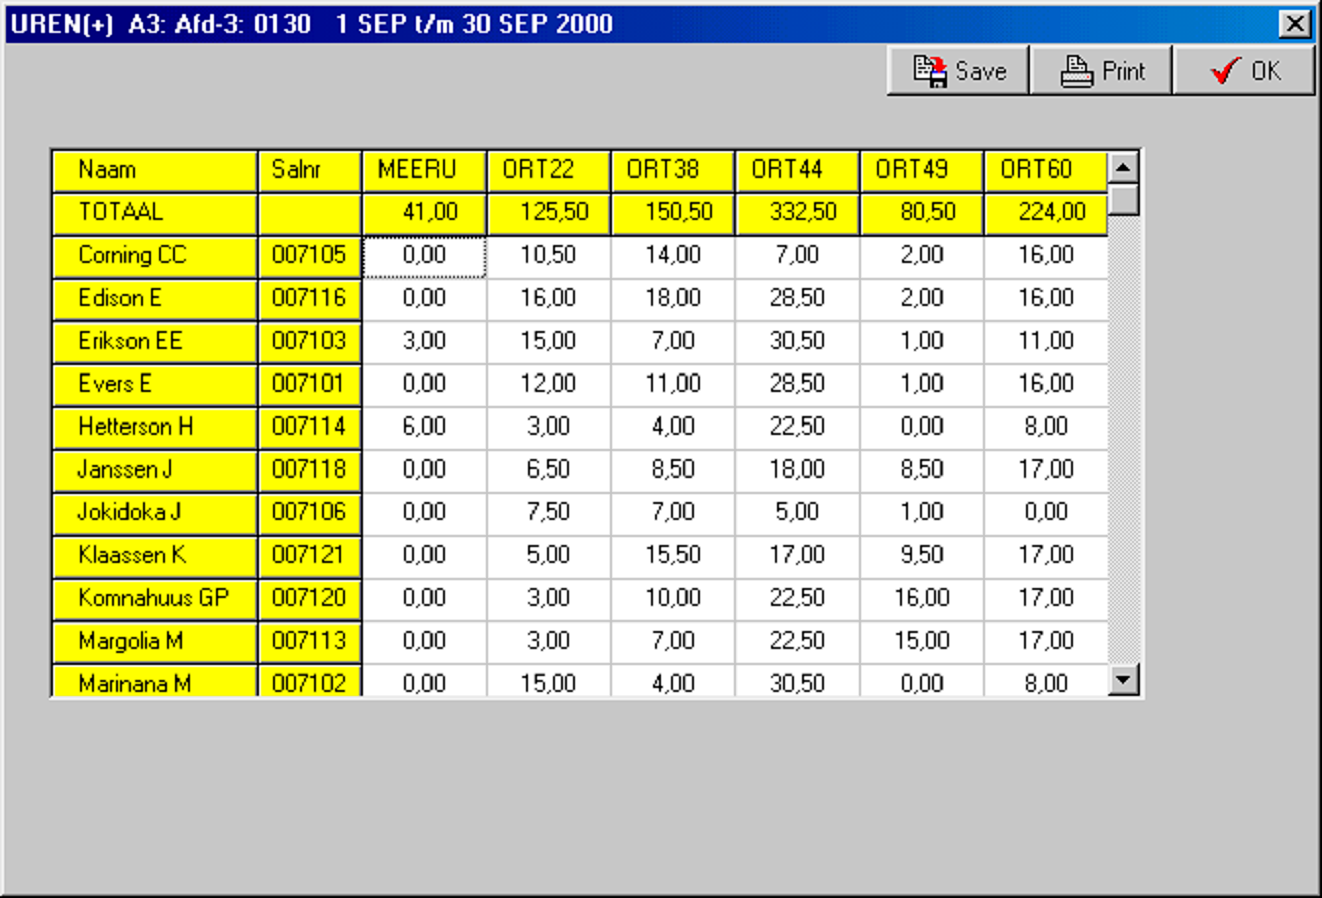Image resolution: width=1322 pixels, height=898 pixels.
Task: Select the Hetterson H name cell
Action: (x=155, y=428)
